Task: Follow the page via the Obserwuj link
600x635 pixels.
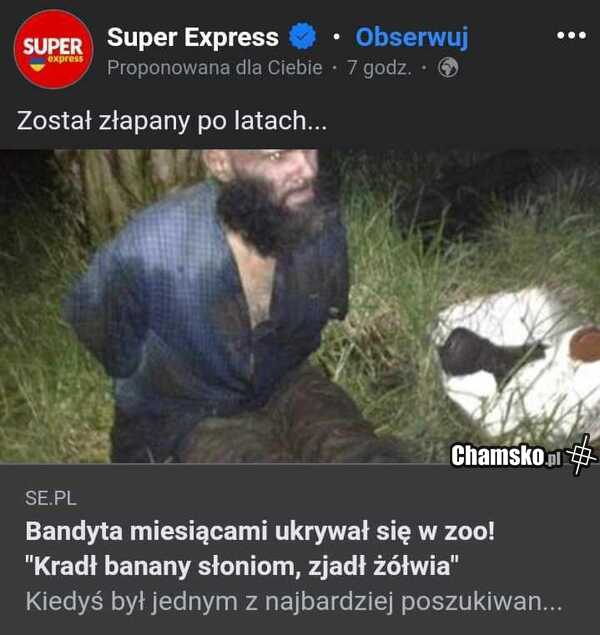Action: (x=412, y=38)
